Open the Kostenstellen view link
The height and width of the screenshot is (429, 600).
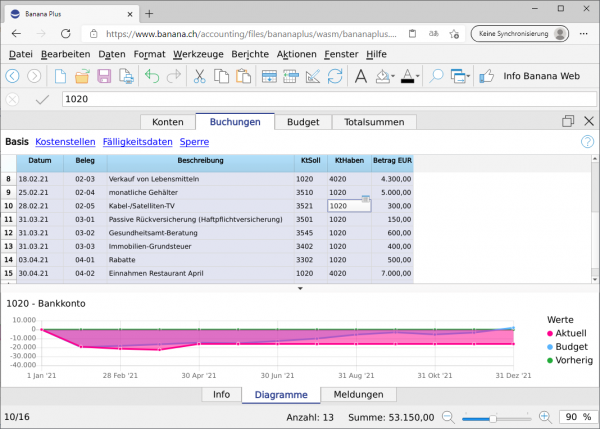(x=65, y=142)
